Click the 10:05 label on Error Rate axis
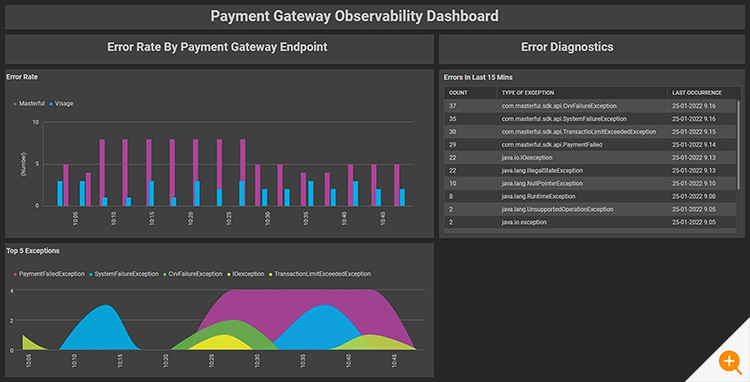This screenshot has width=750, height=382. click(75, 218)
